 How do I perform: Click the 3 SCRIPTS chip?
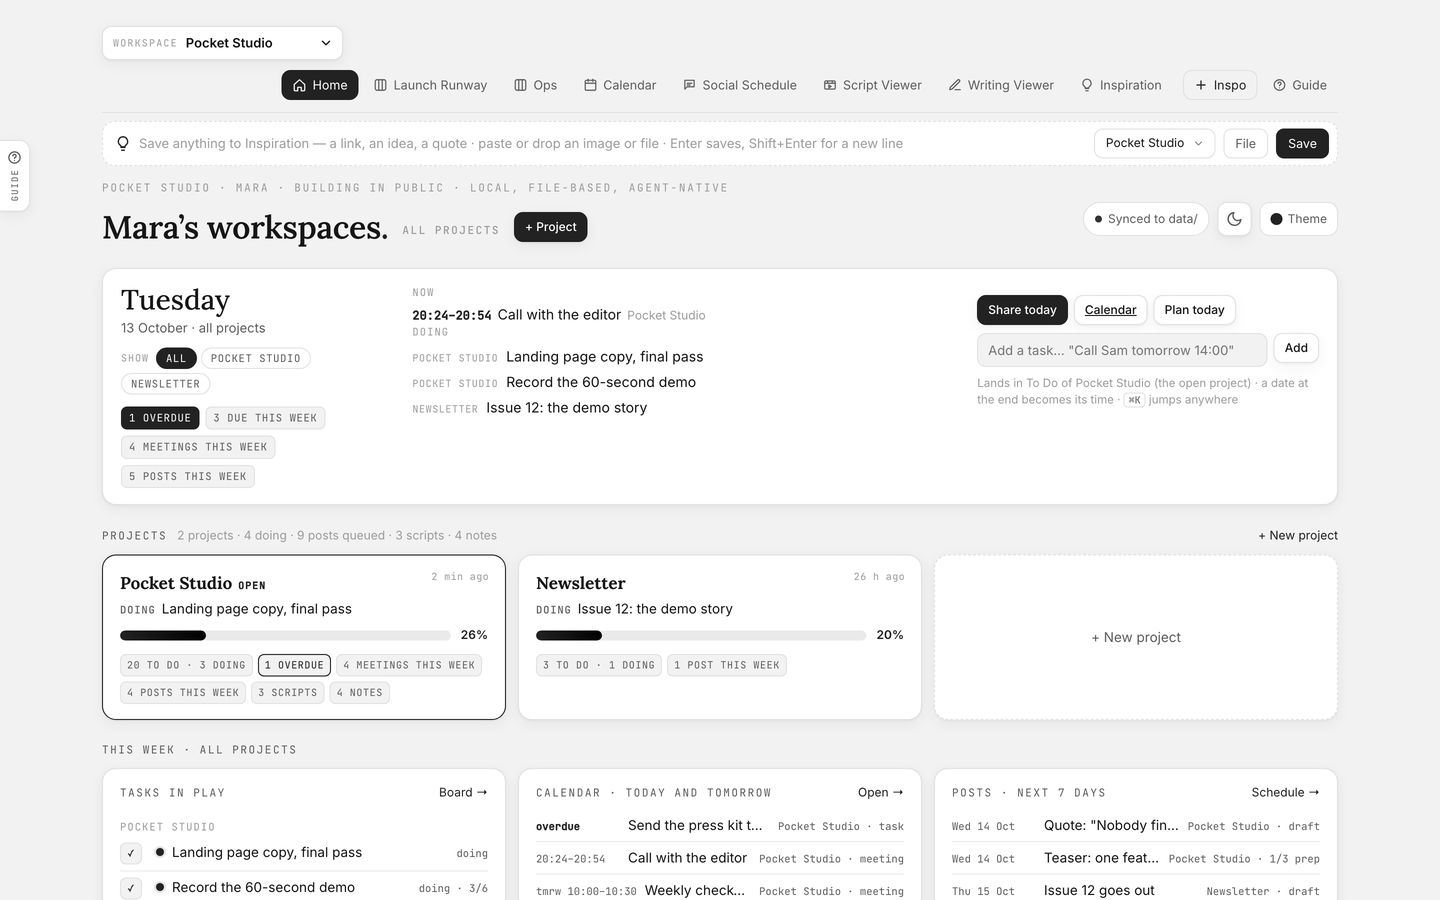coord(287,692)
